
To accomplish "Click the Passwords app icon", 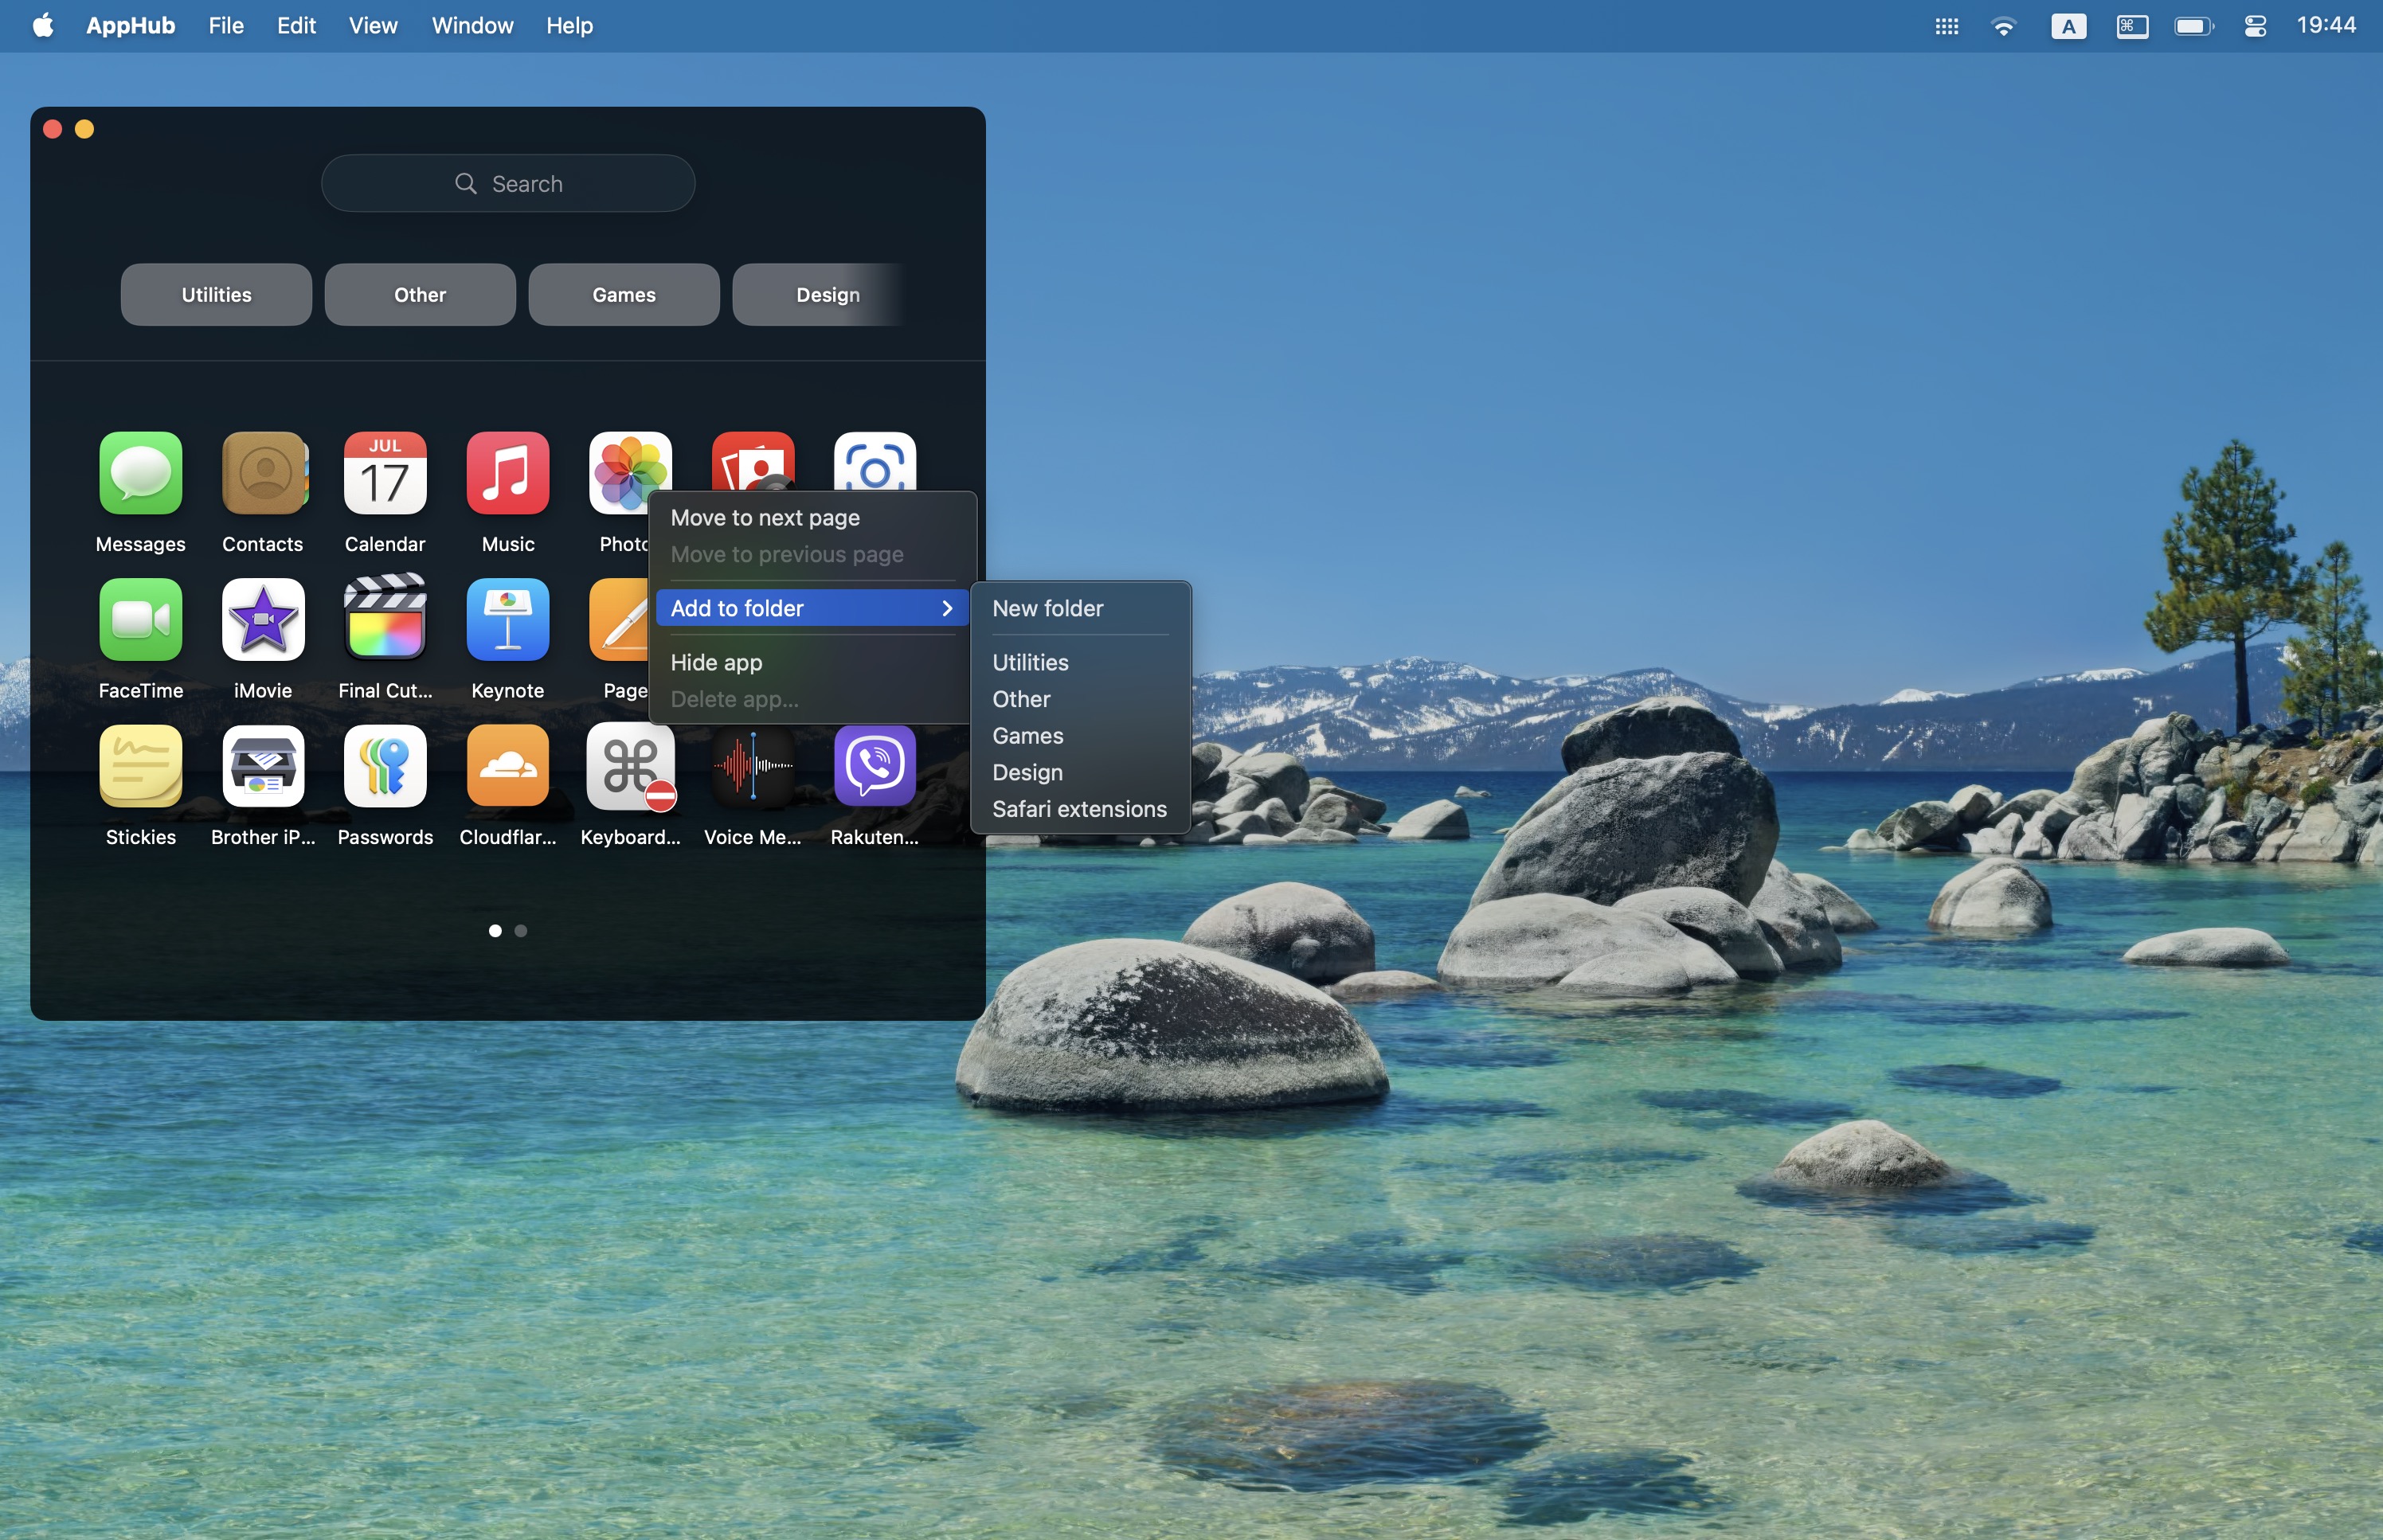I will [x=385, y=766].
